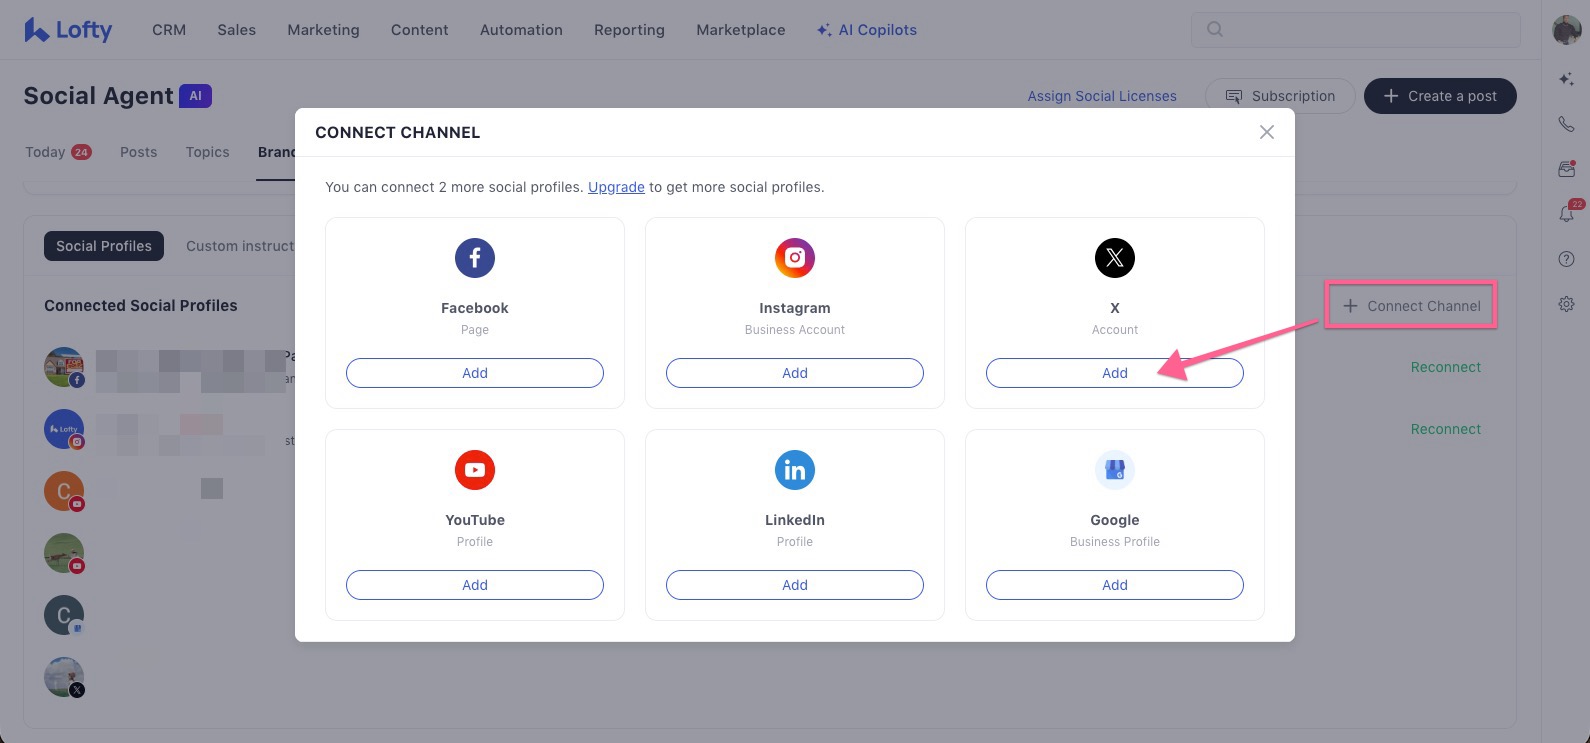Viewport: 1590px width, 743px height.
Task: Open the phone dialer sidebar icon
Action: pyautogui.click(x=1566, y=124)
